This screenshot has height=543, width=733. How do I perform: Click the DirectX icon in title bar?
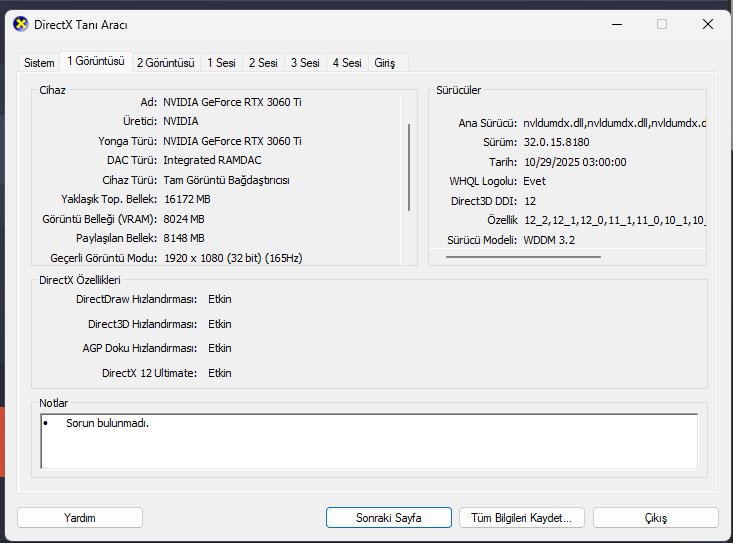21,24
